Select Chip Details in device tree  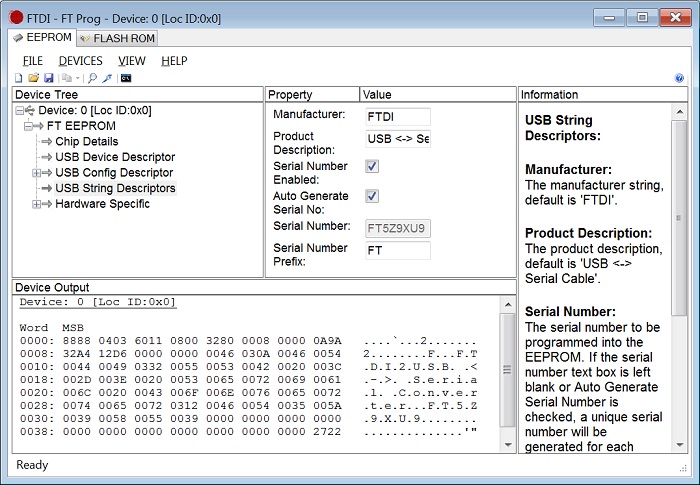click(87, 142)
